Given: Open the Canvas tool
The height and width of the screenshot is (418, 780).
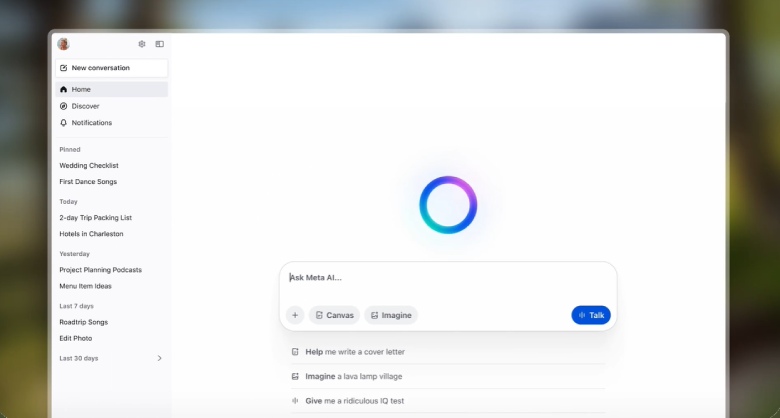Looking at the screenshot, I should (x=334, y=315).
